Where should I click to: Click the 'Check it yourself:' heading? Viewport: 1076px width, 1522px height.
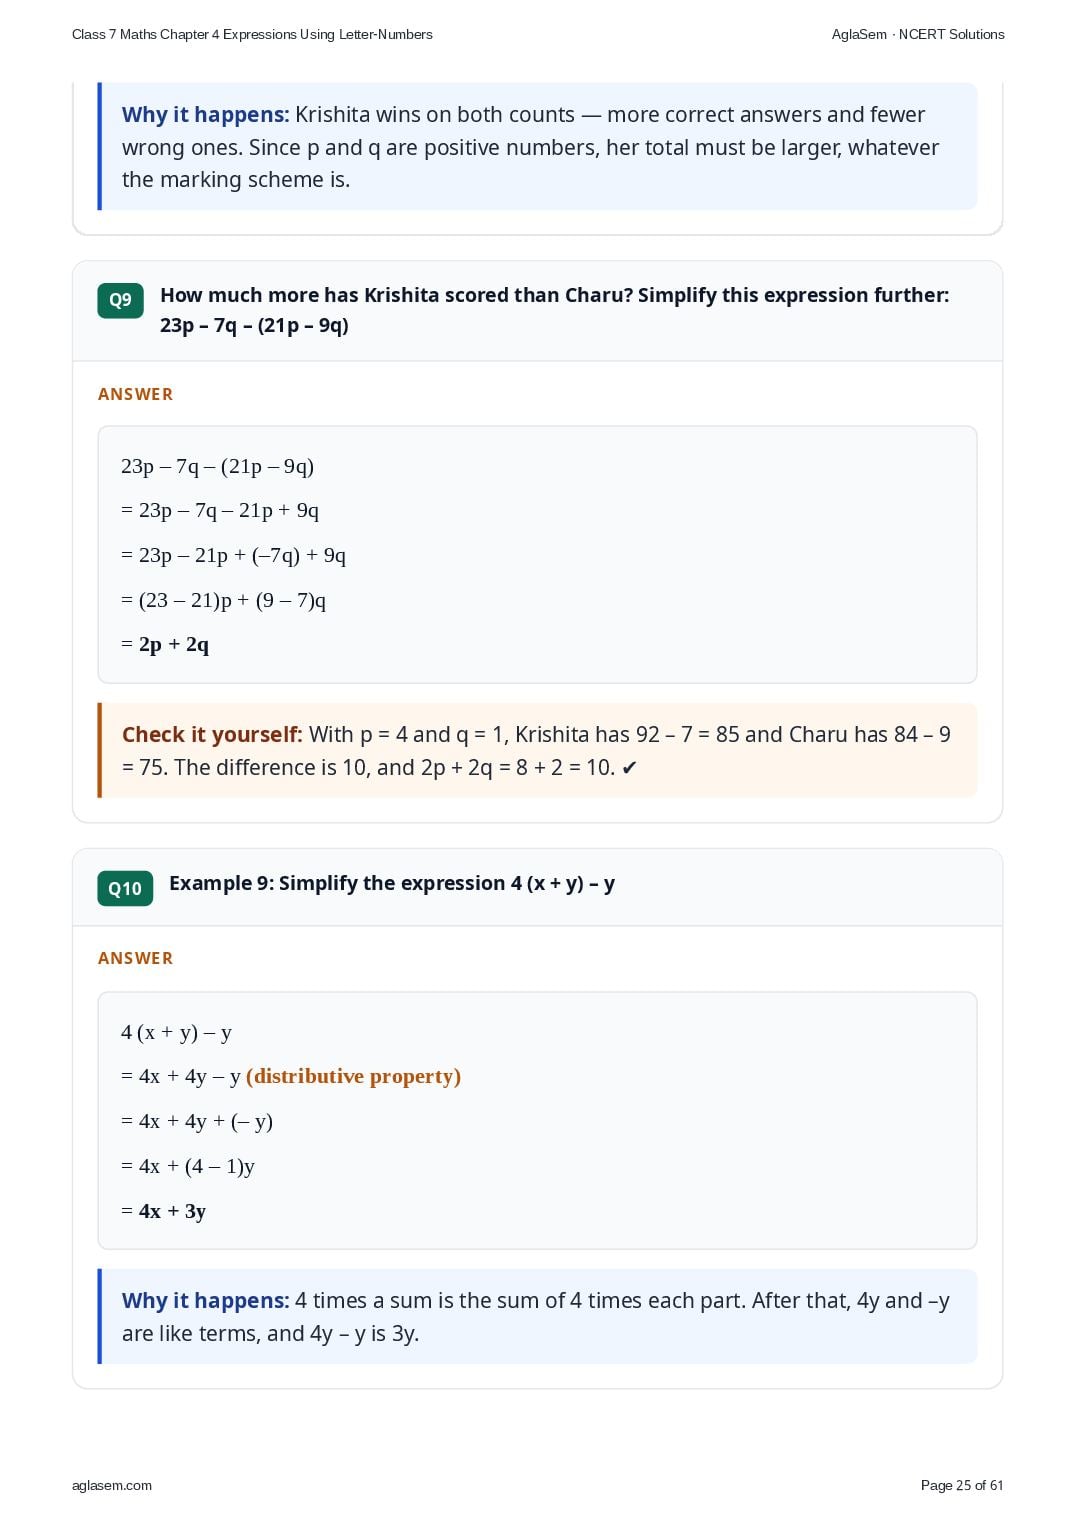pos(212,734)
